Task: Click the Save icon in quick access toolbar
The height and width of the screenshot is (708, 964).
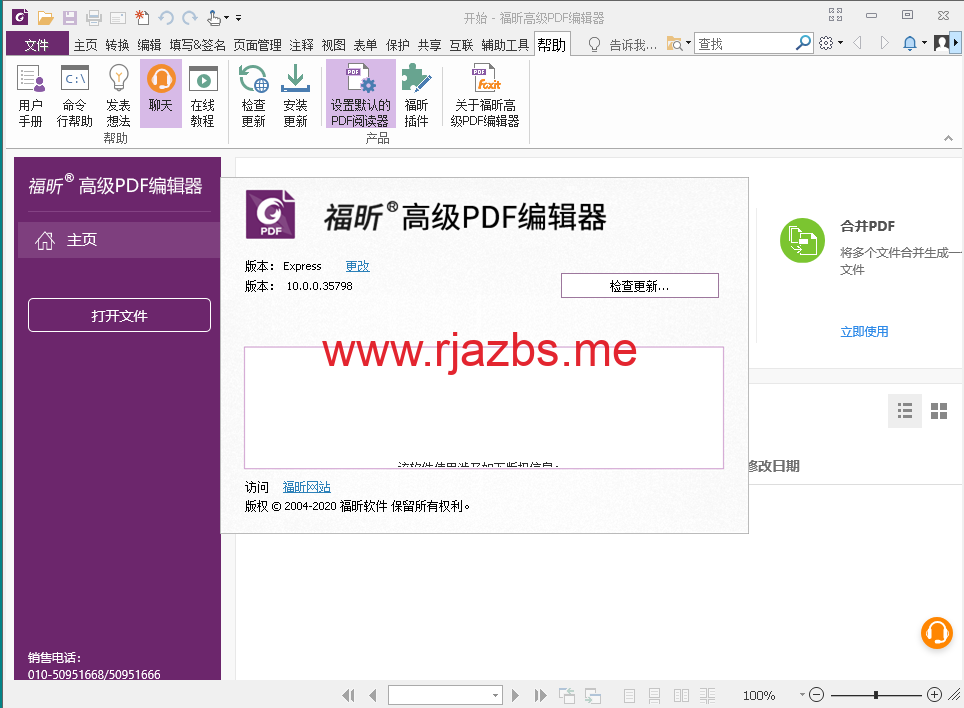Action: [x=69, y=18]
